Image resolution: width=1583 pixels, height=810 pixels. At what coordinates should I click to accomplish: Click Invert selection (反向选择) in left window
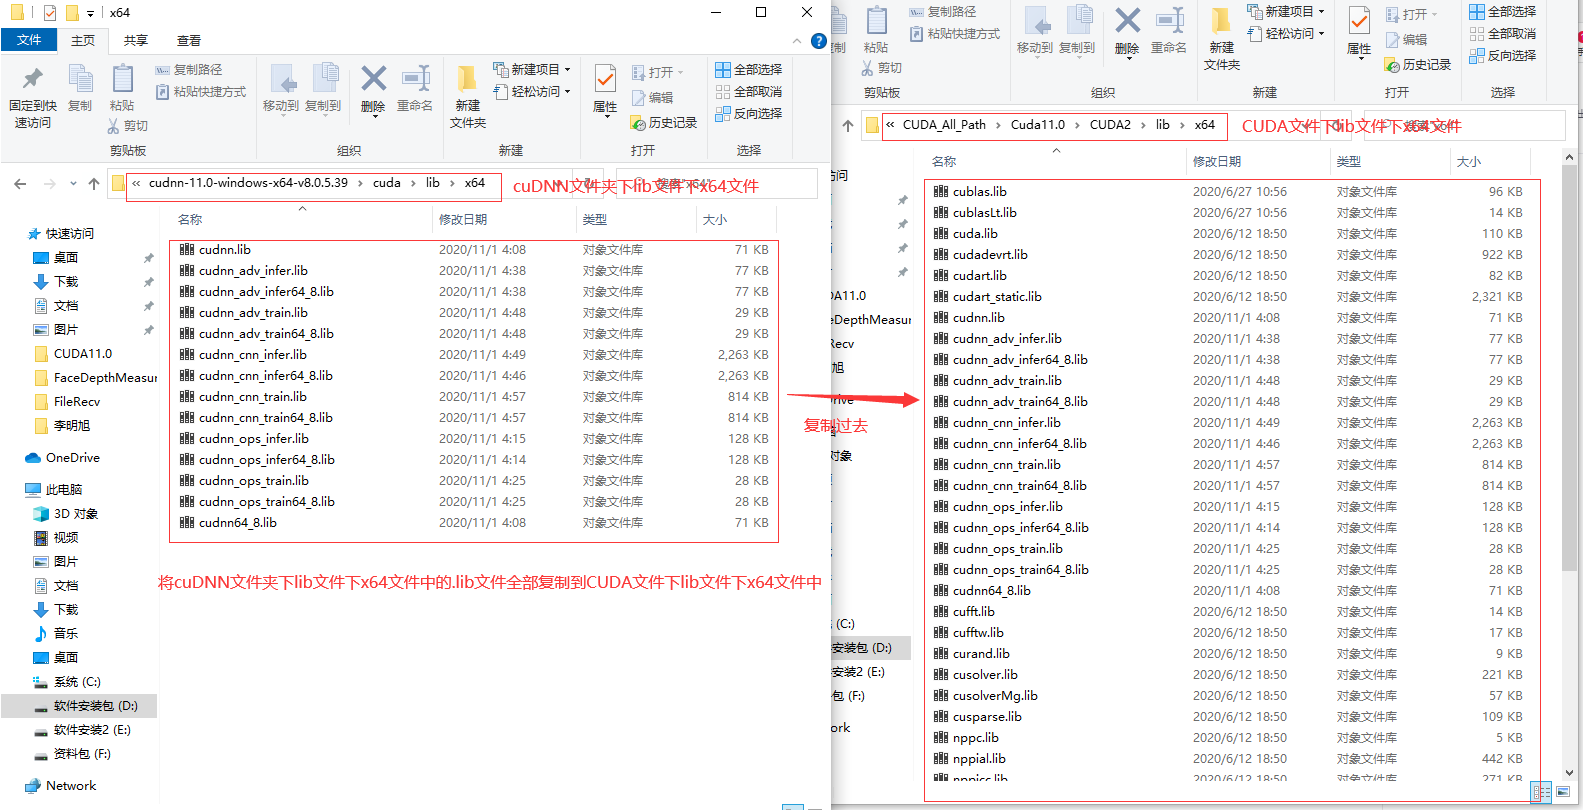tap(749, 114)
